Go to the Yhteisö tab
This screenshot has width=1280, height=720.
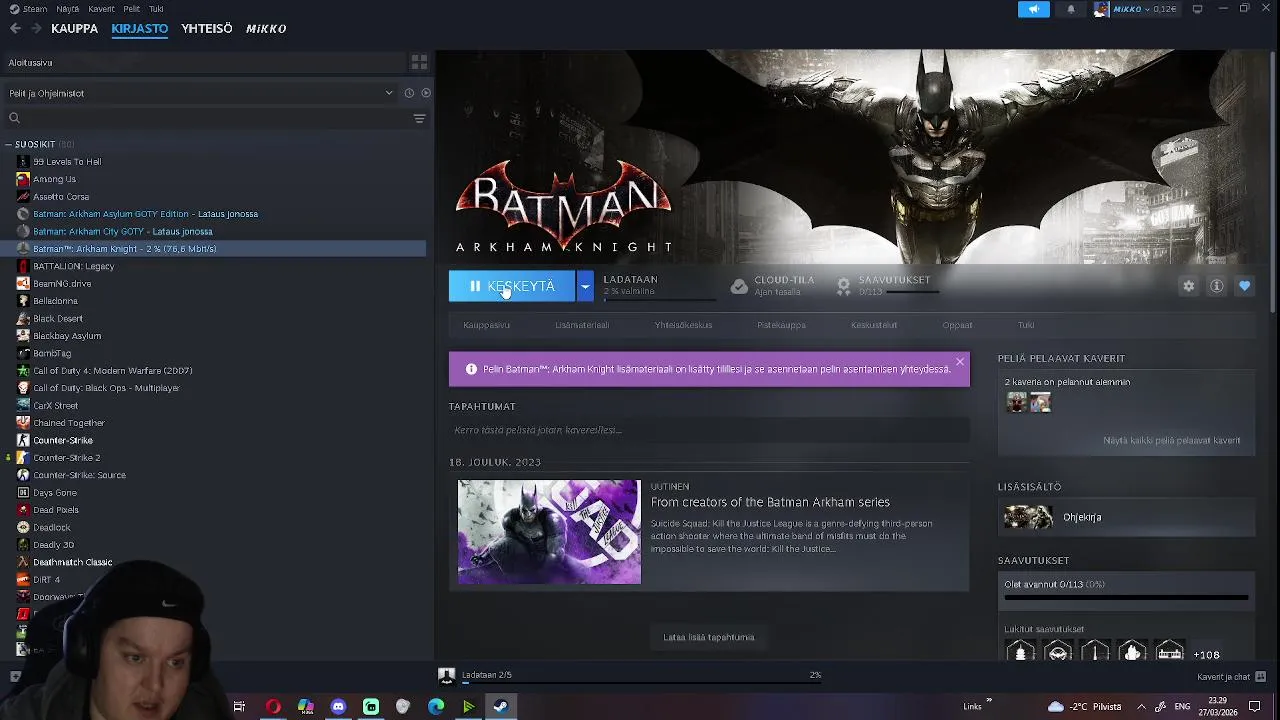(x=207, y=28)
